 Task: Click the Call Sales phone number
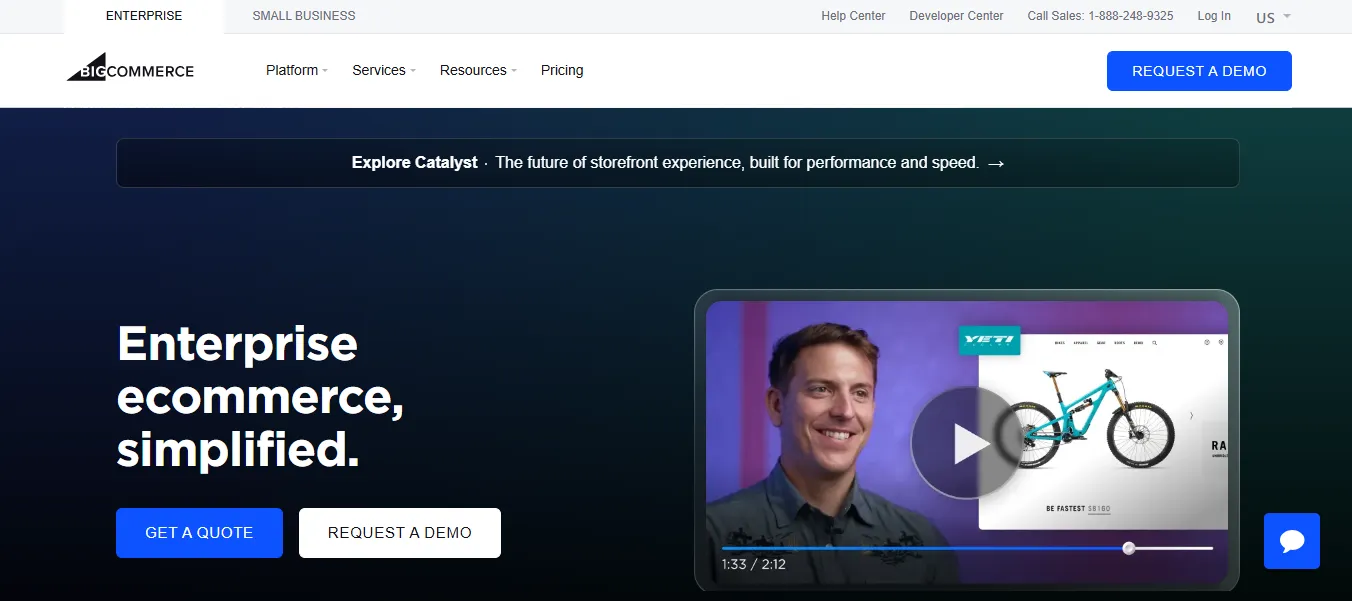point(1100,16)
